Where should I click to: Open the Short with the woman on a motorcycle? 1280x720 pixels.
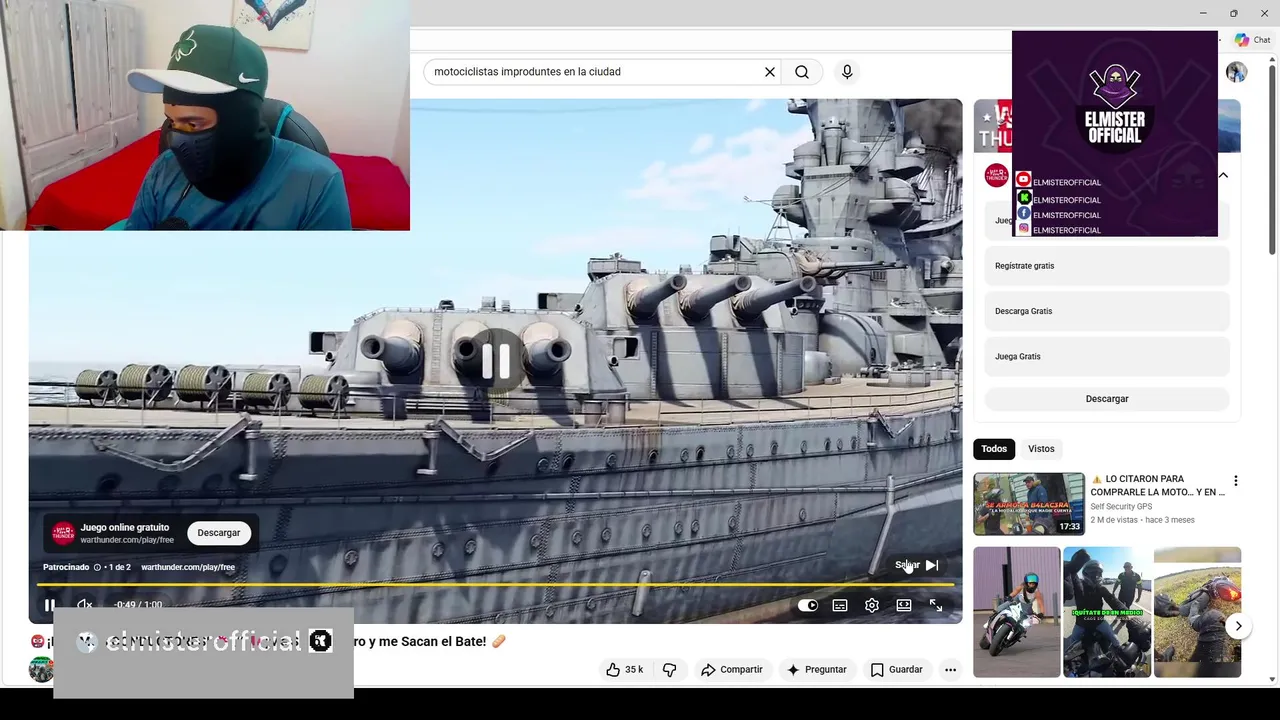point(1016,612)
